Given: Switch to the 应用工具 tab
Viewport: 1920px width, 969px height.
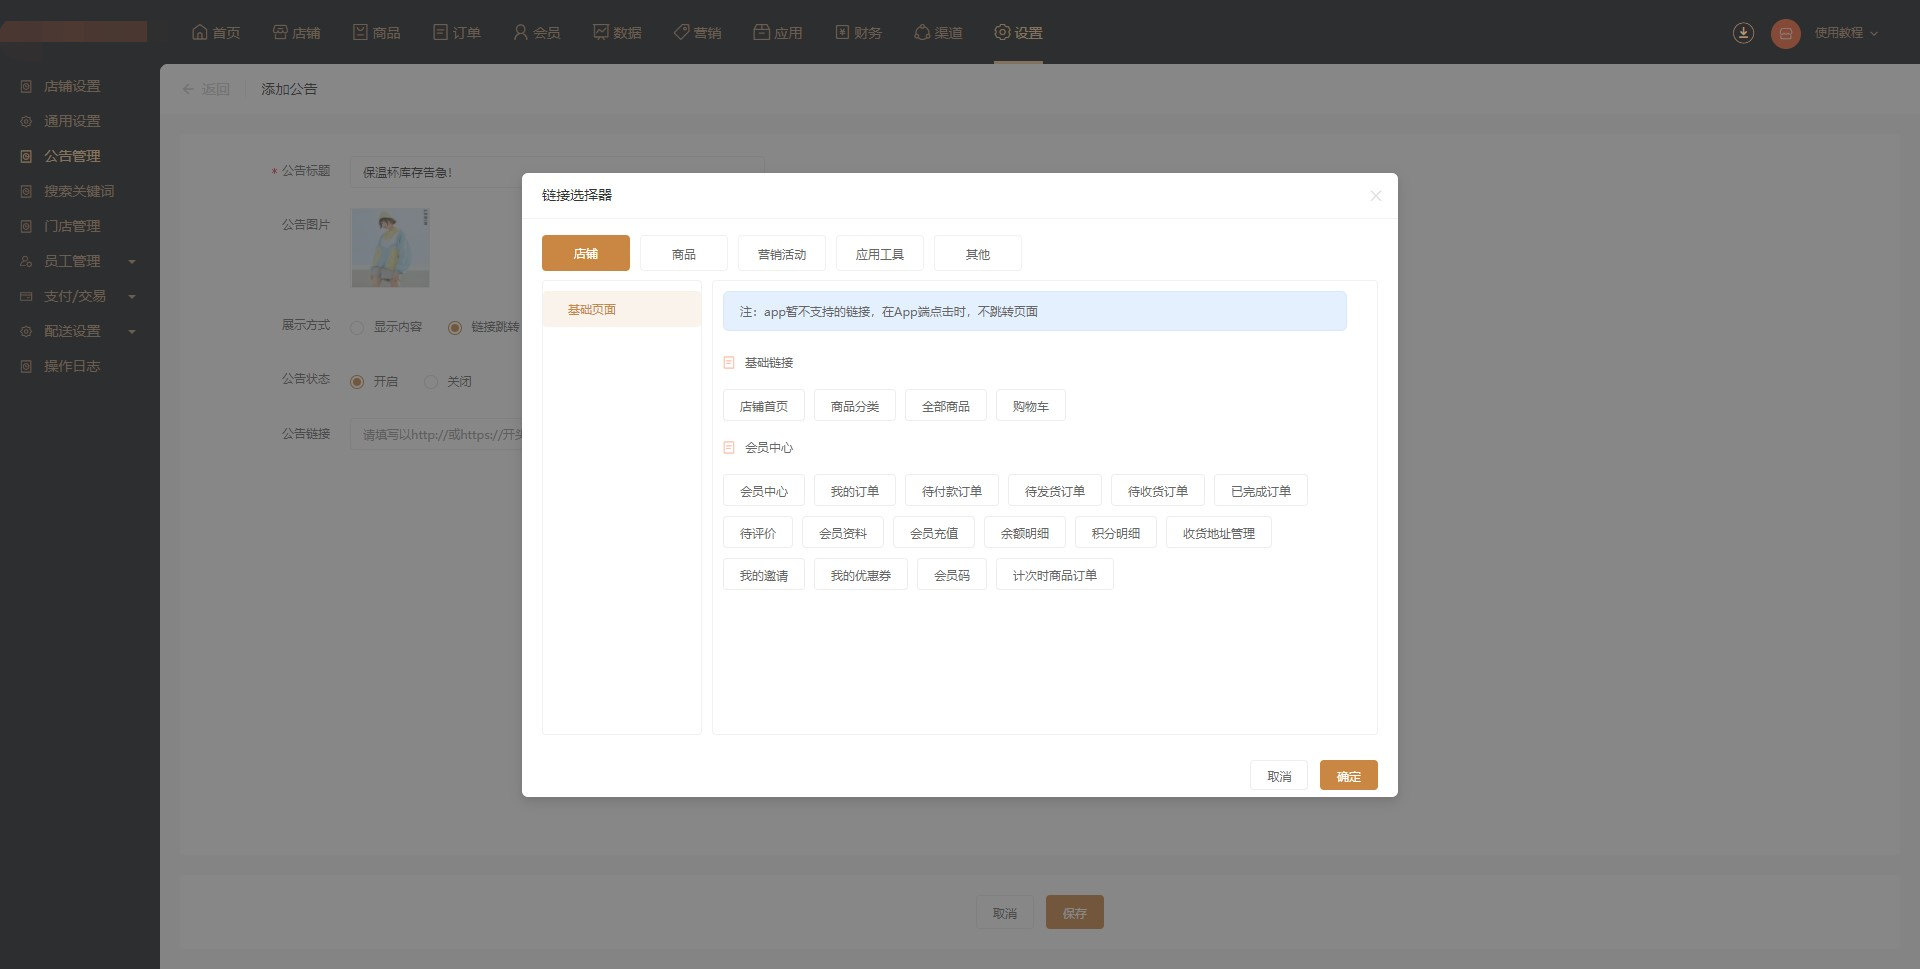Looking at the screenshot, I should 879,254.
